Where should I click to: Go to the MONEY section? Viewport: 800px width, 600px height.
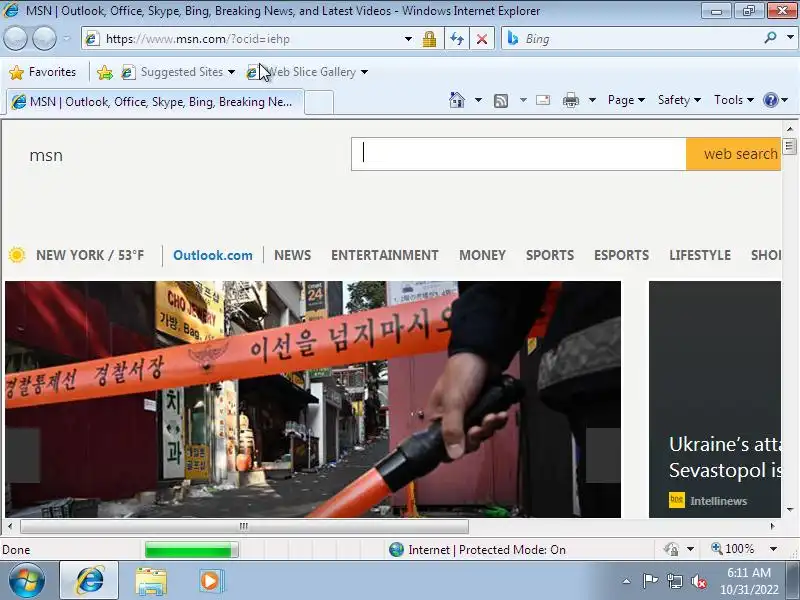coord(482,255)
